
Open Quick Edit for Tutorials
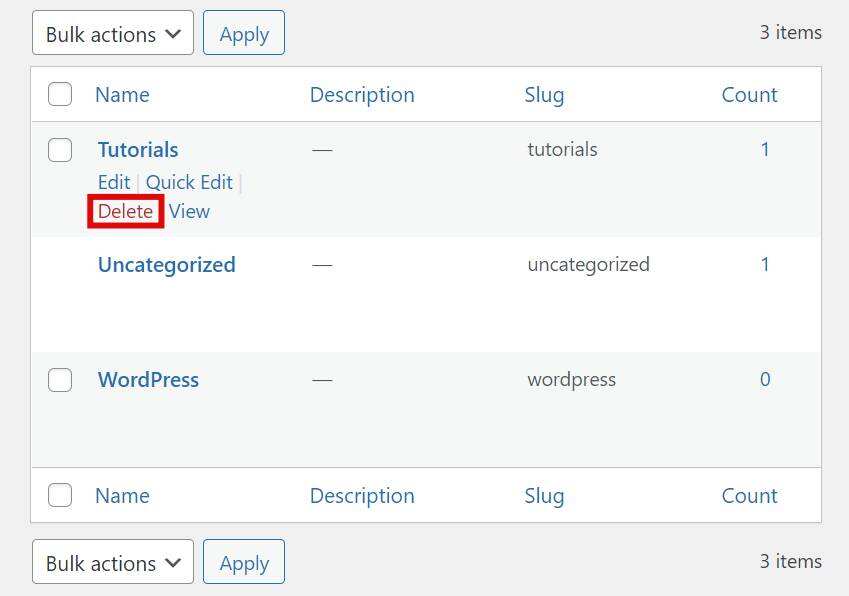click(189, 182)
